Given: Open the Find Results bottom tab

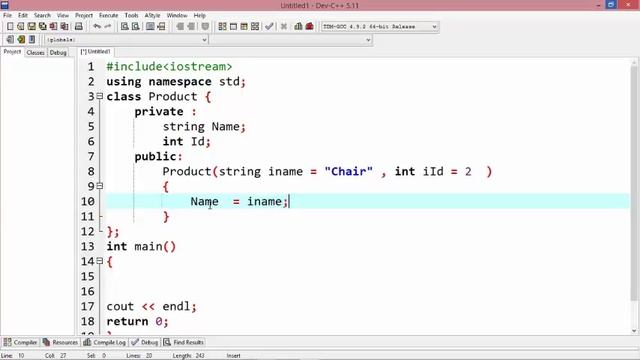Looking at the screenshot, I should click(x=184, y=342).
